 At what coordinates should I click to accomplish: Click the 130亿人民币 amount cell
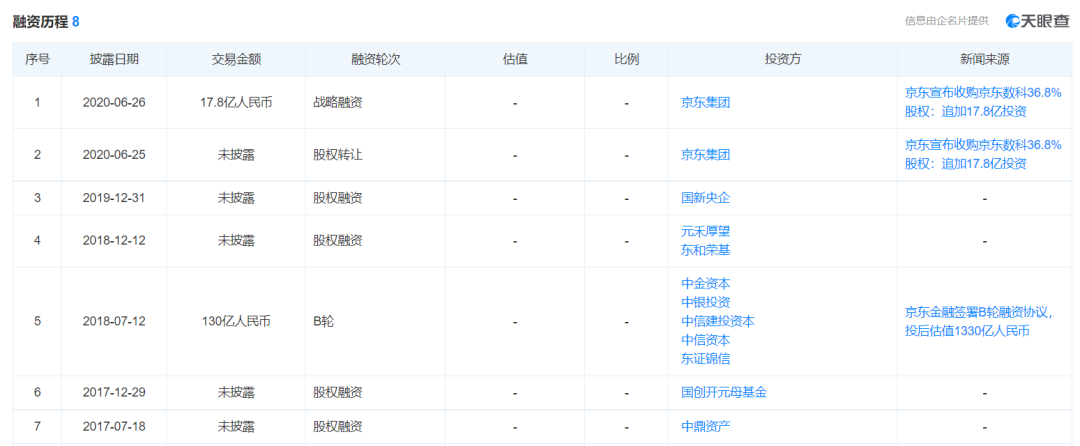point(236,321)
